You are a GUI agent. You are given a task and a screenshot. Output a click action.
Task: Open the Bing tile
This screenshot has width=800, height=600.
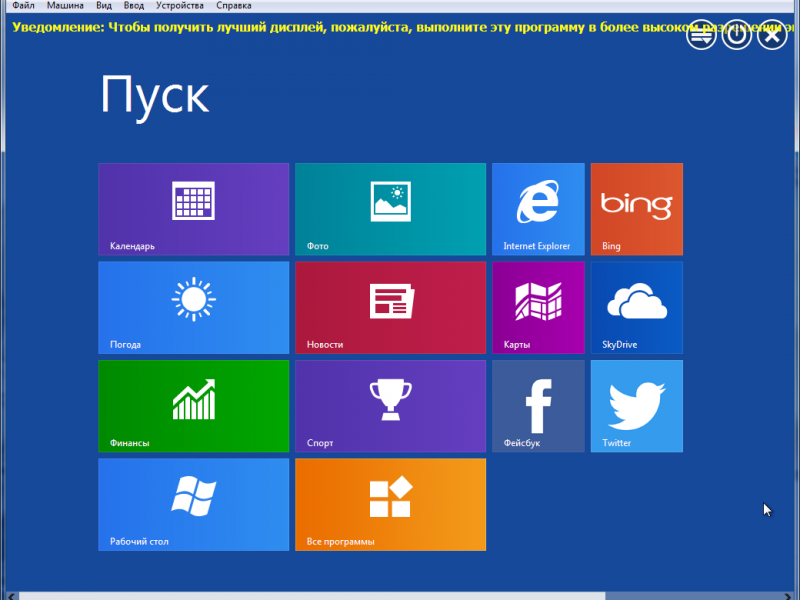637,209
